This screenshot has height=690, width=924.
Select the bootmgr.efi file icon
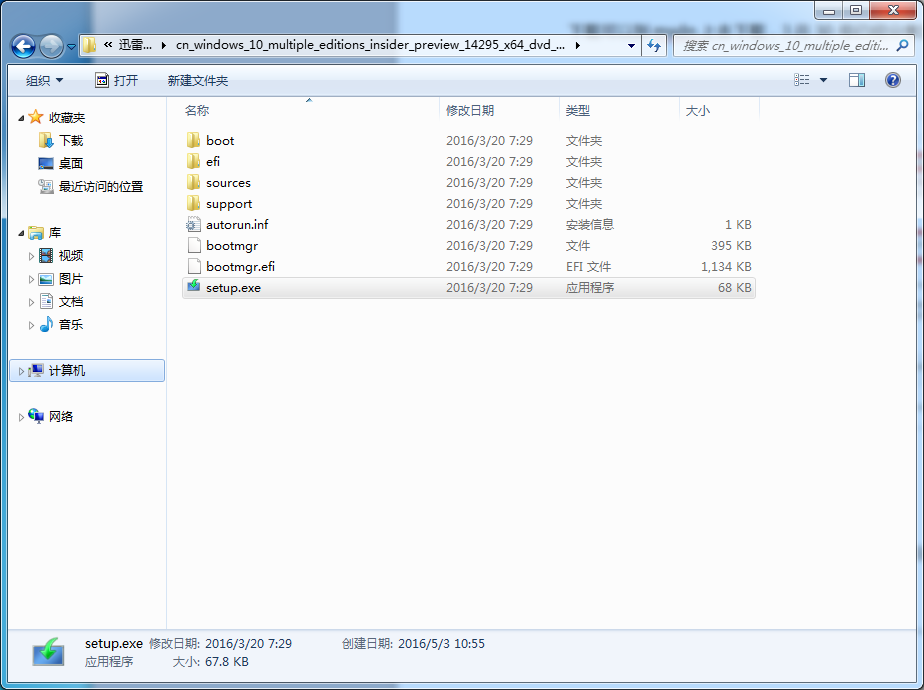click(x=193, y=266)
